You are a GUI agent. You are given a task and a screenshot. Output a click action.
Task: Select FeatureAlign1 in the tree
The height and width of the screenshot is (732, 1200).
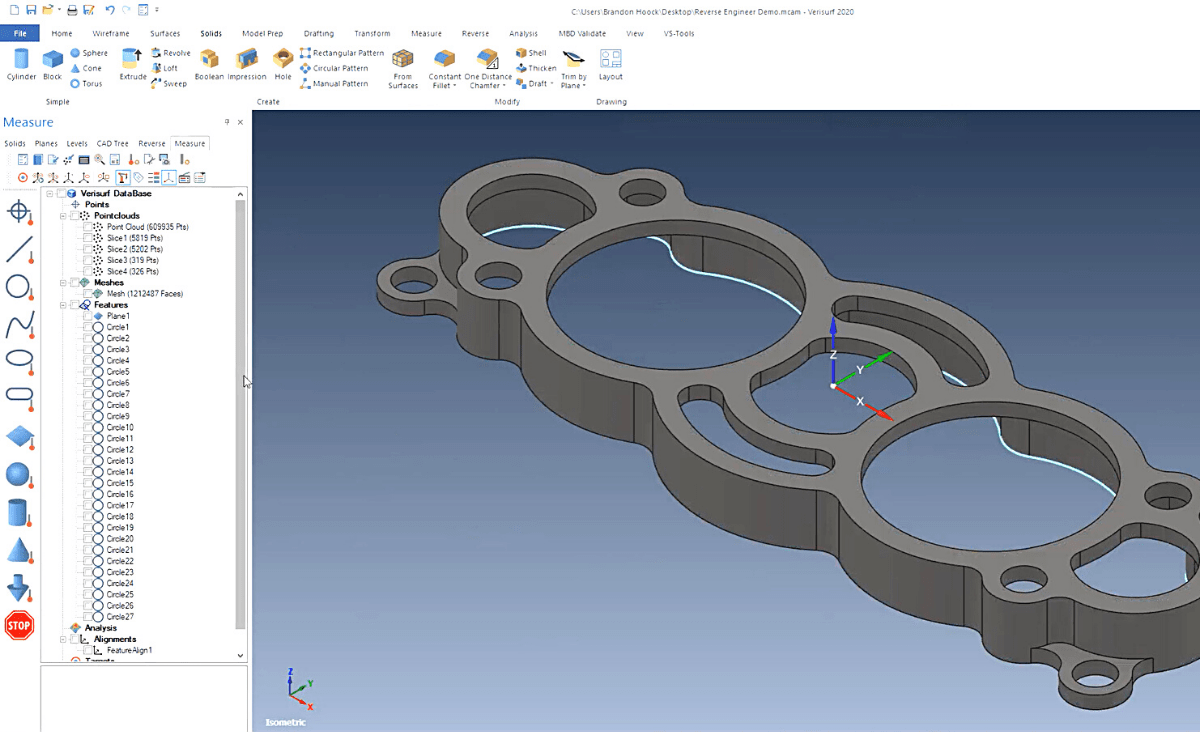tap(129, 650)
